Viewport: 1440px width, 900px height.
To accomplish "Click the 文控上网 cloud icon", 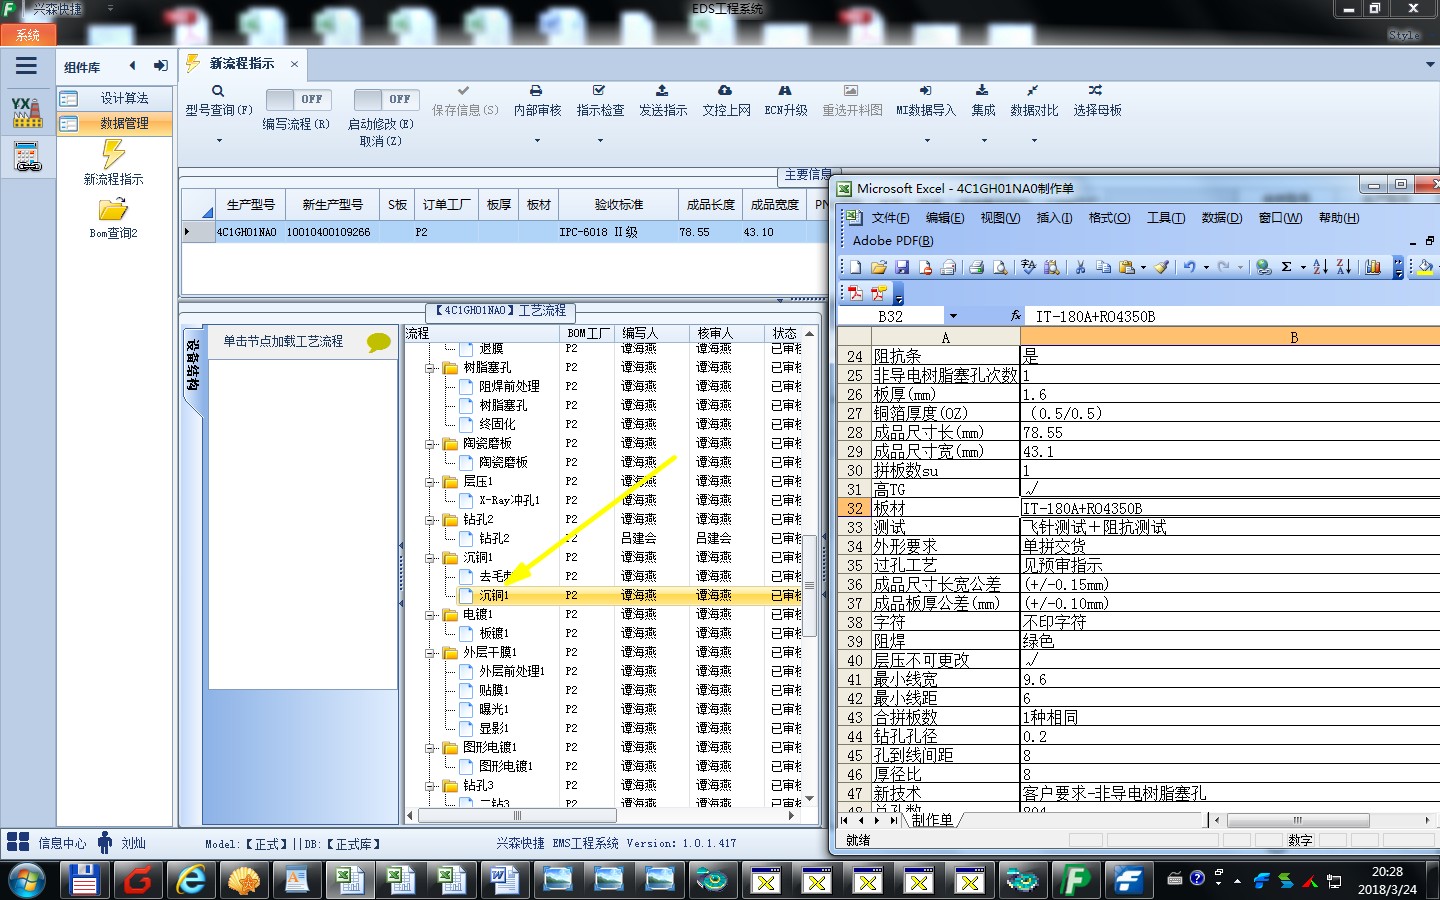I will click(725, 91).
